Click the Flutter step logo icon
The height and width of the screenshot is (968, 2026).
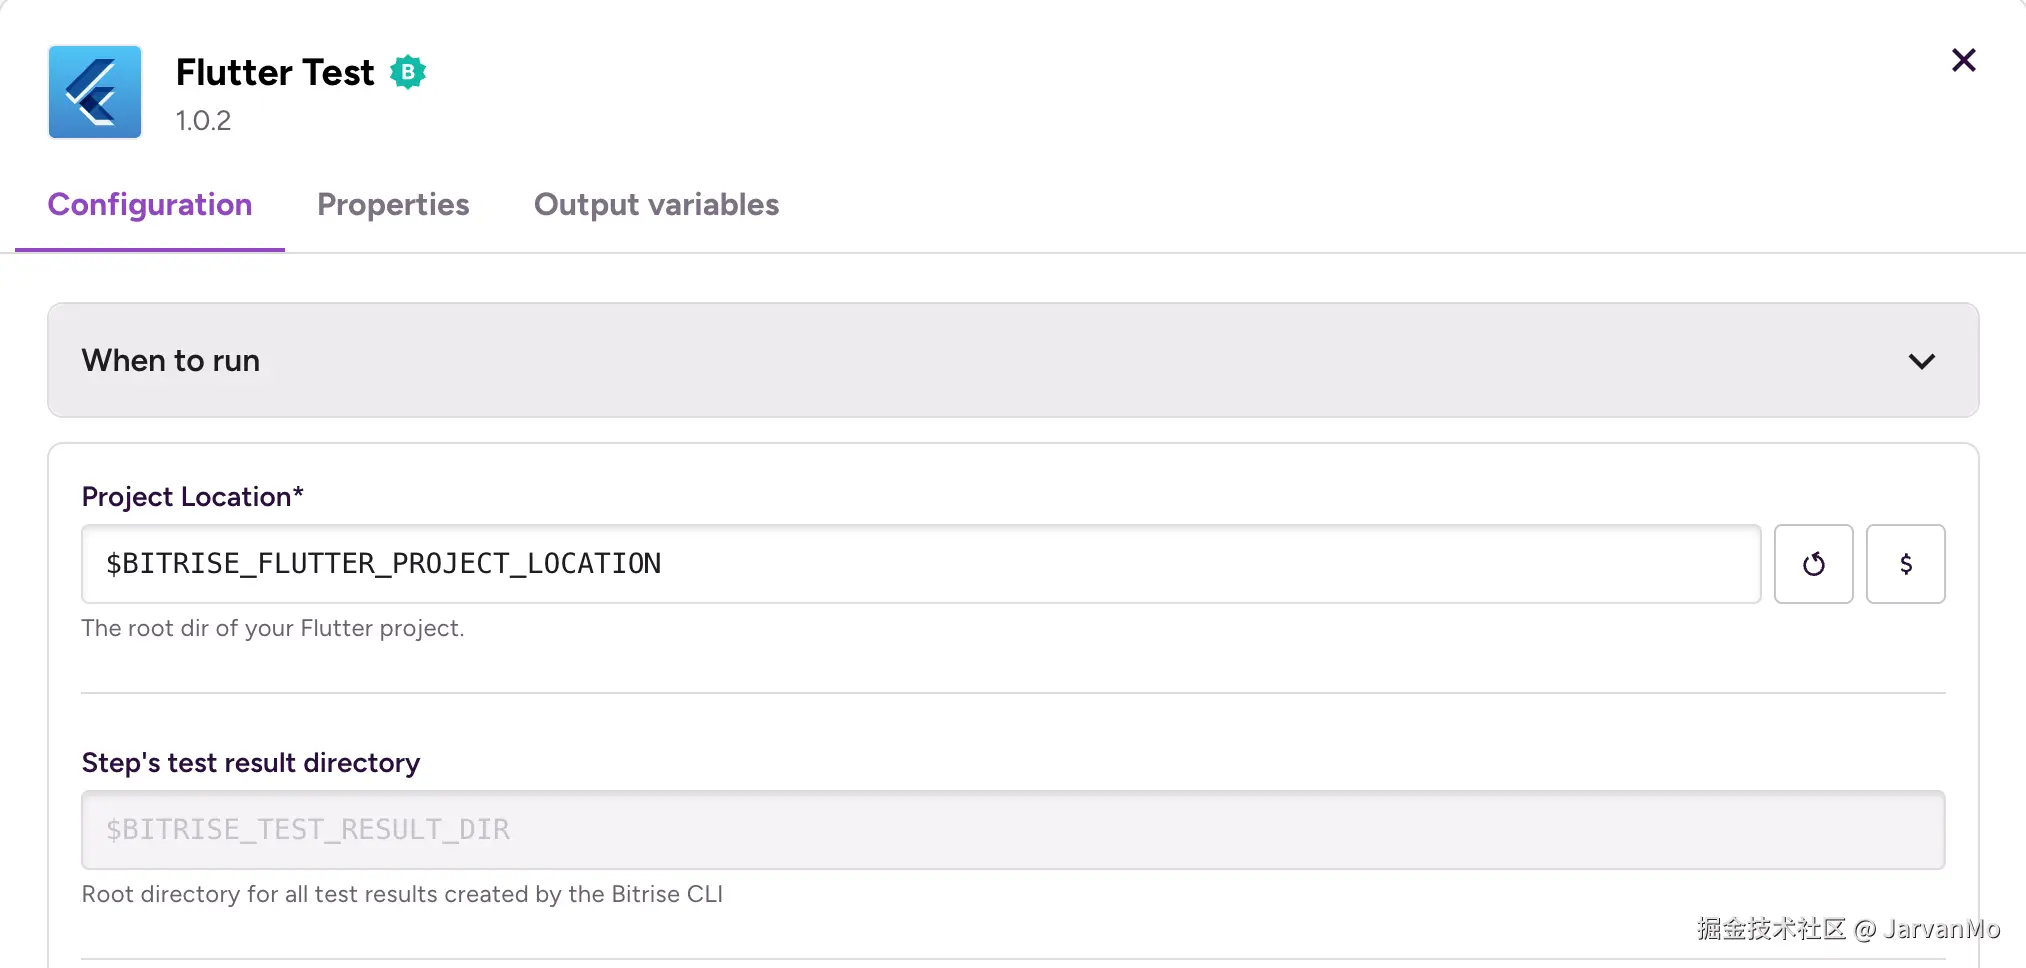point(95,92)
